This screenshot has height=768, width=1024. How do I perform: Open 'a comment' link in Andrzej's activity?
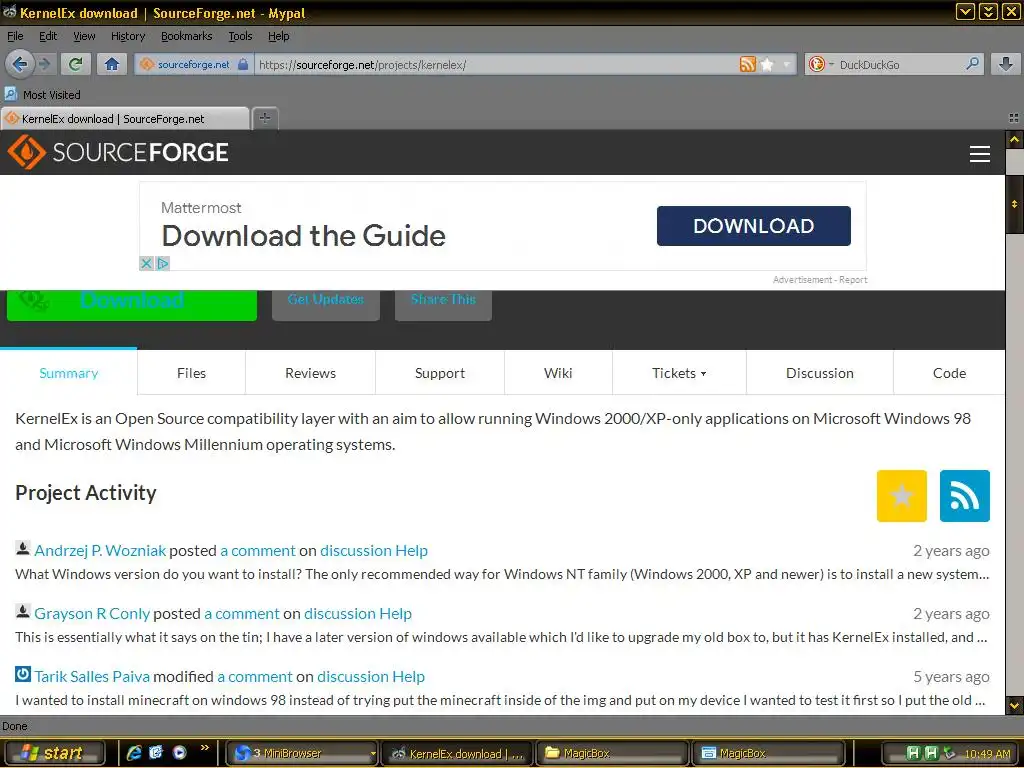258,551
